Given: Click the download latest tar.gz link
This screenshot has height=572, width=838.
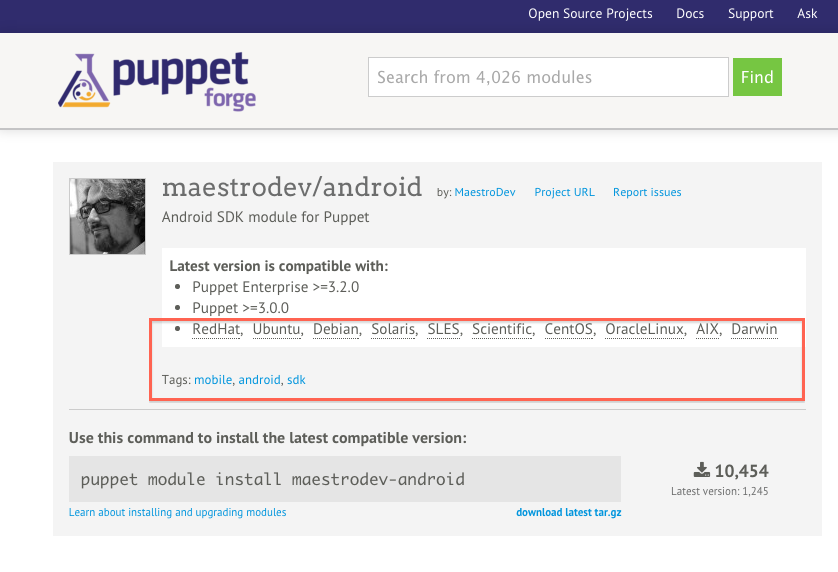Looking at the screenshot, I should tap(569, 512).
